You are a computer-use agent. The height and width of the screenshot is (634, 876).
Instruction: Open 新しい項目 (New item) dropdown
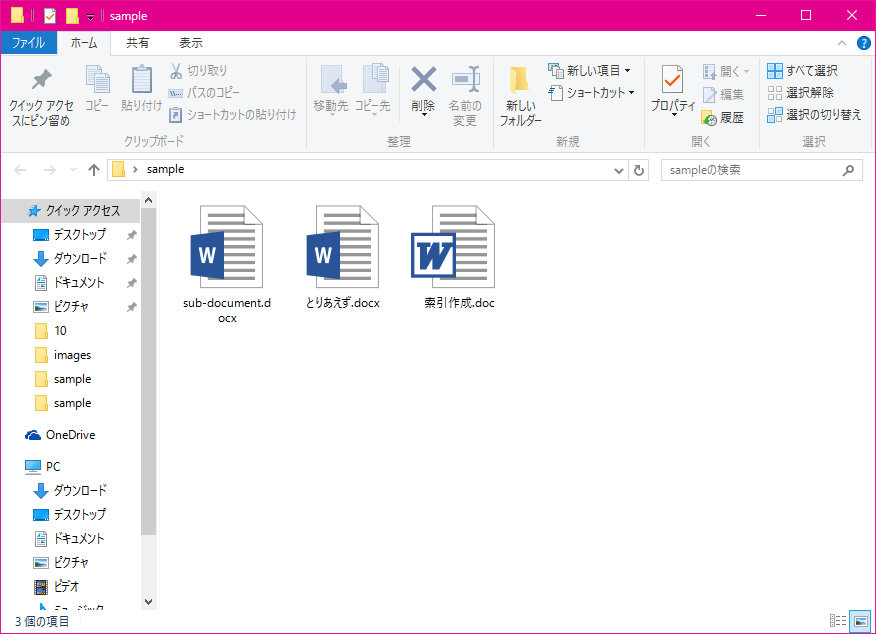coord(589,70)
